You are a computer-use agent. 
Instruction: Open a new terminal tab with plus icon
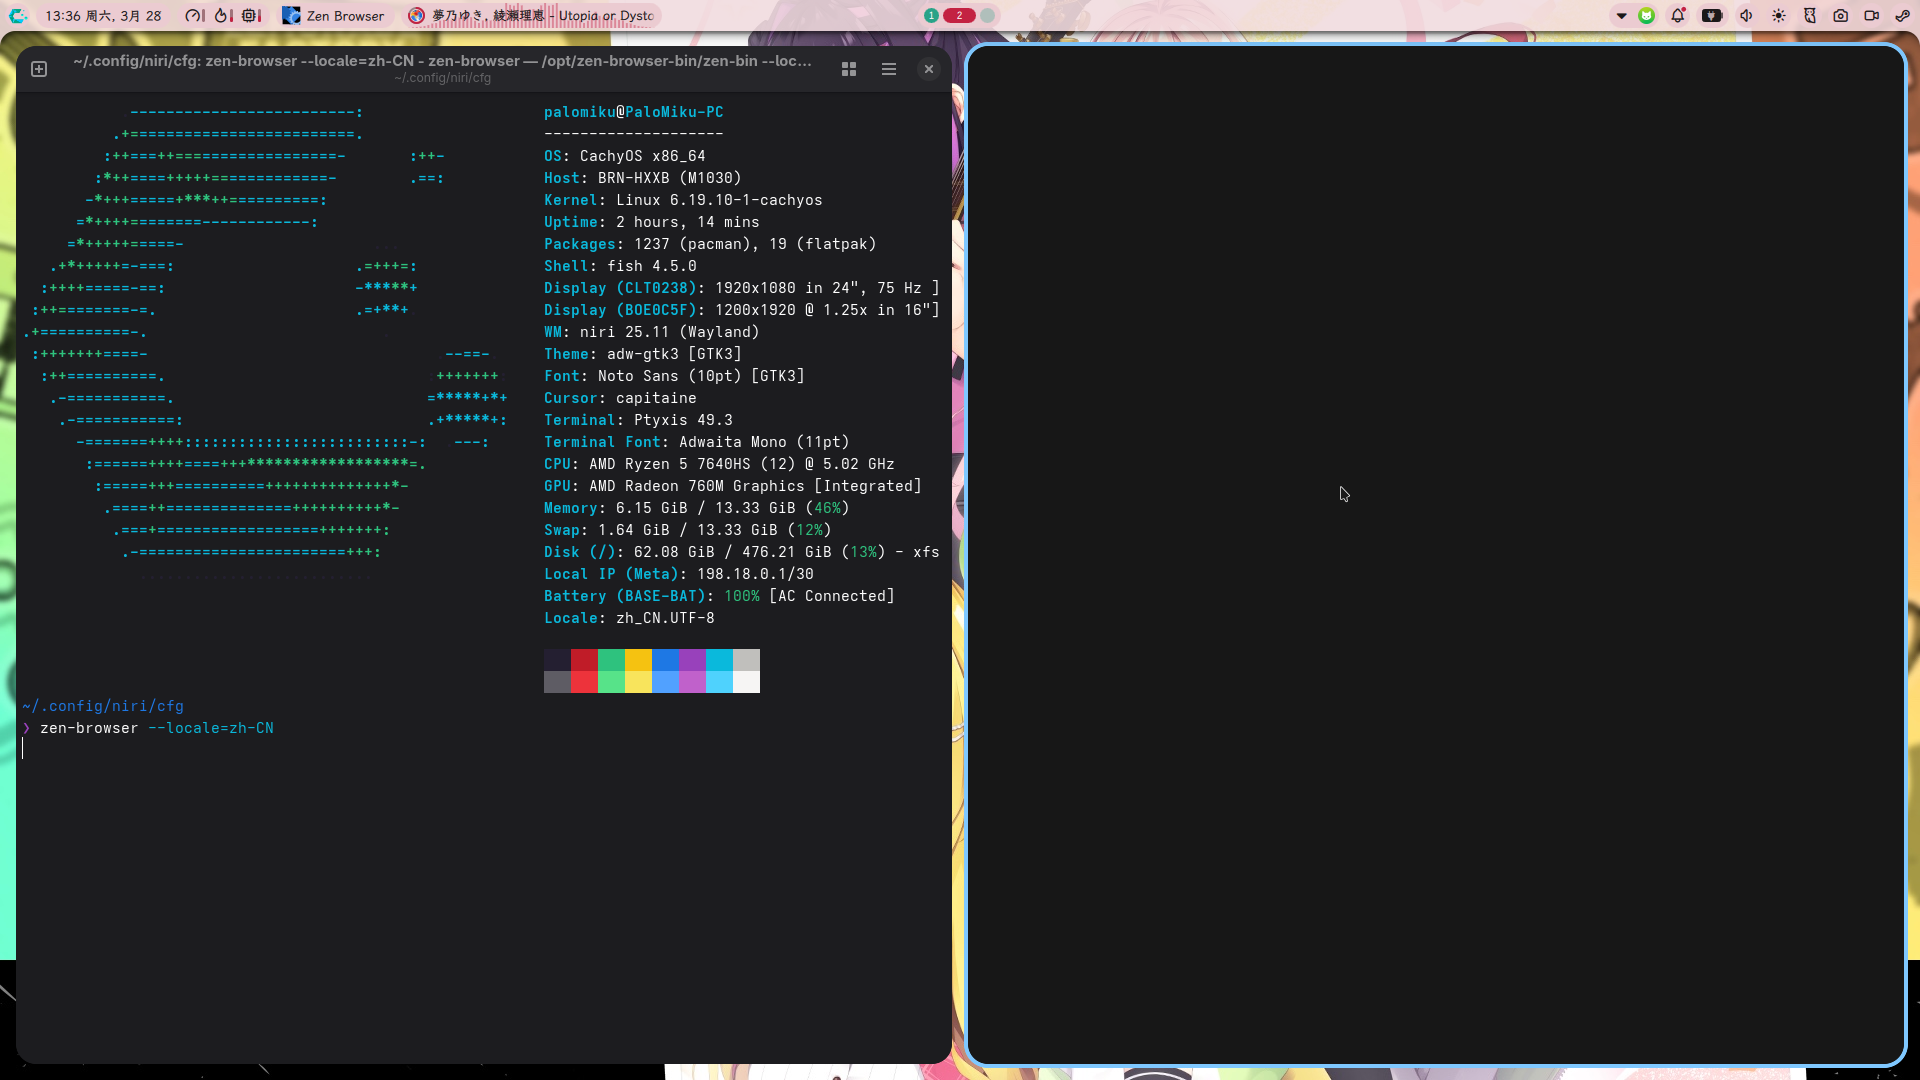coord(39,69)
